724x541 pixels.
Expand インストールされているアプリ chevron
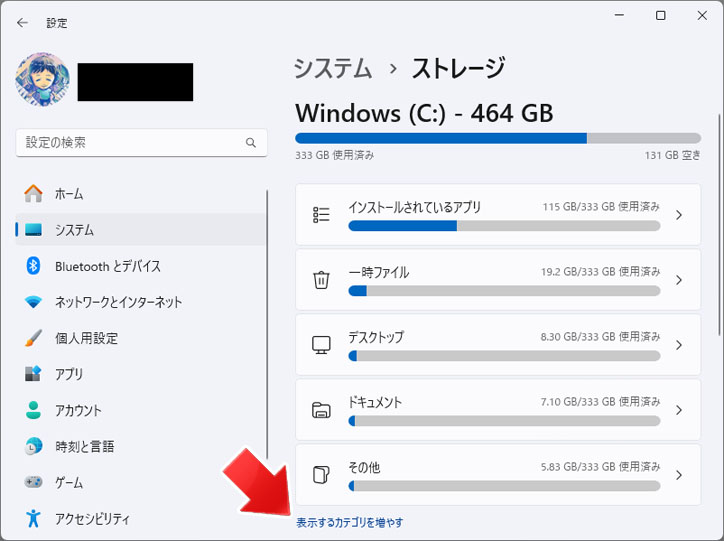679,215
